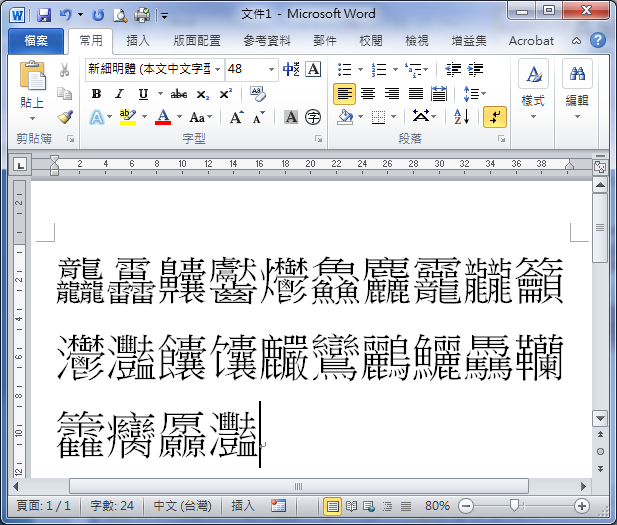Toggle Bold formatting
Image resolution: width=617 pixels, height=525 pixels.
(x=96, y=94)
